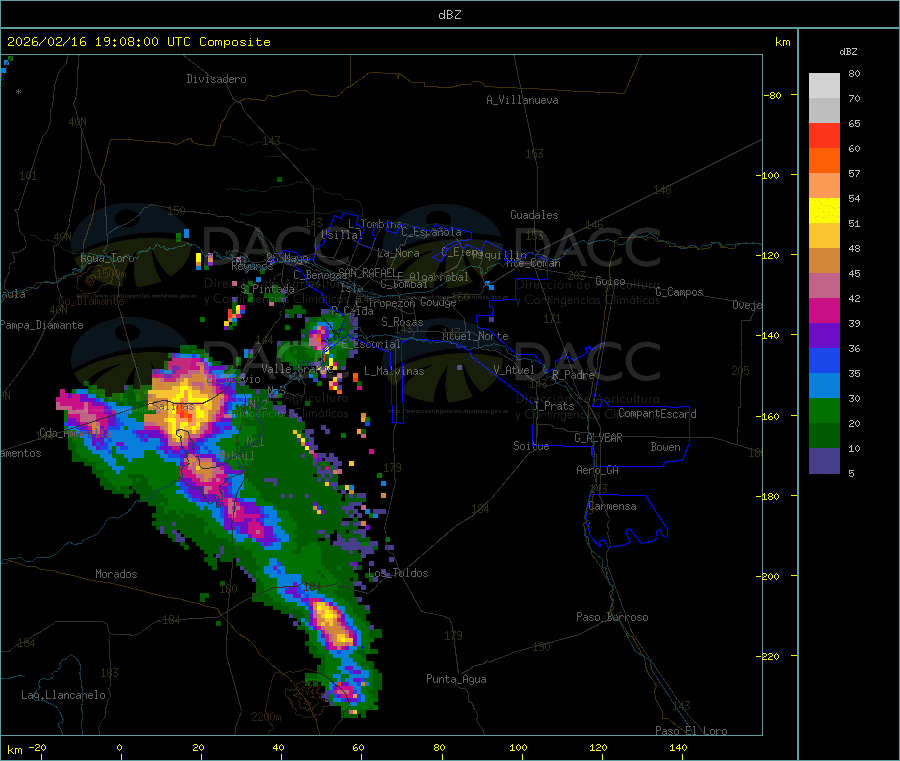Click the 'CompantEscand' label
The width and height of the screenshot is (900, 761).
pyautogui.click(x=657, y=414)
